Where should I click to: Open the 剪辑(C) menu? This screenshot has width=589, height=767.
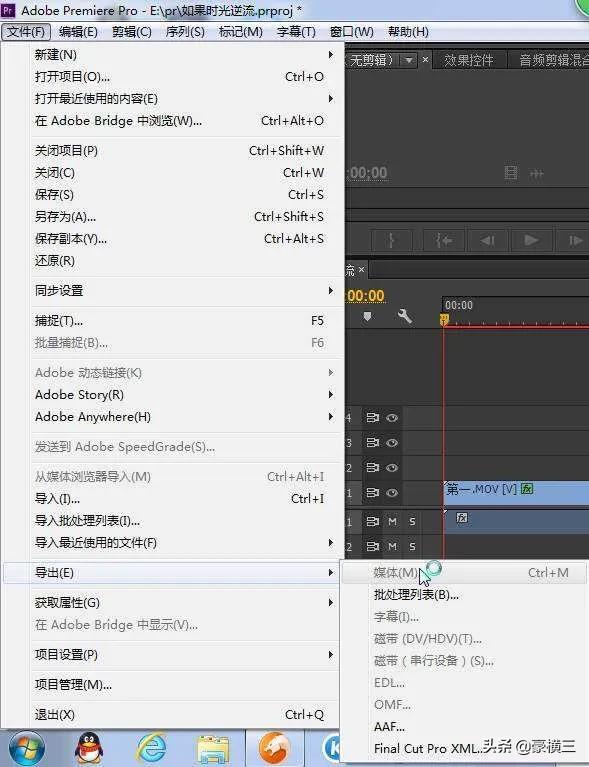pos(132,32)
